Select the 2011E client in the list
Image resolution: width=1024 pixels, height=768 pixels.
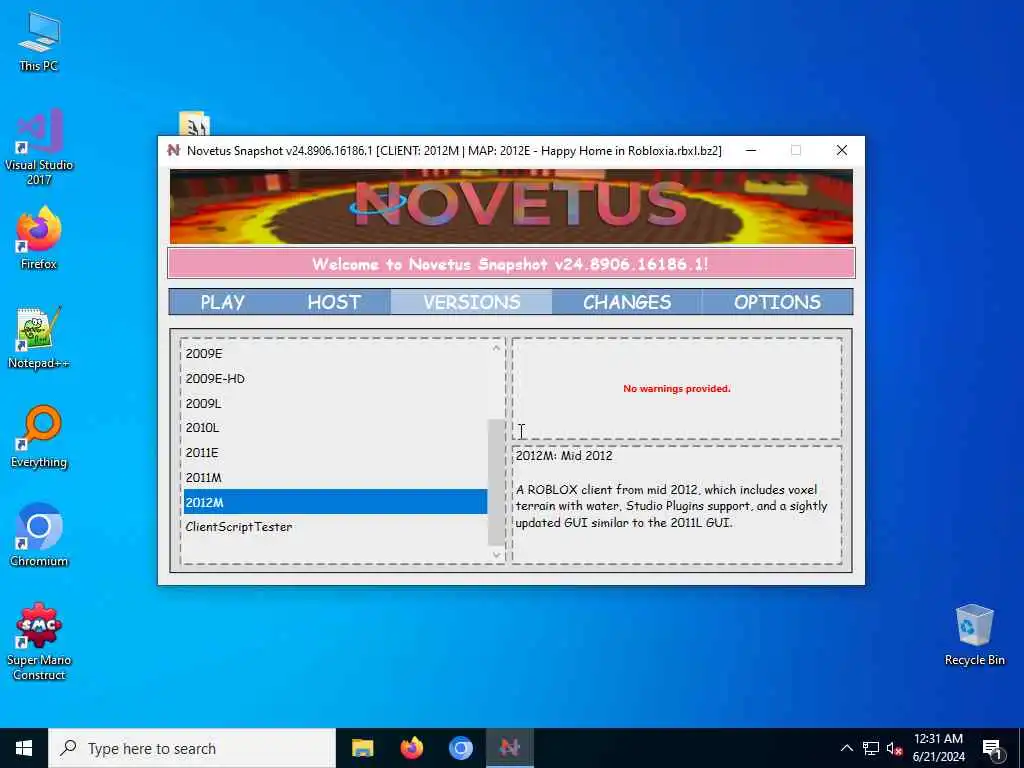[335, 453]
